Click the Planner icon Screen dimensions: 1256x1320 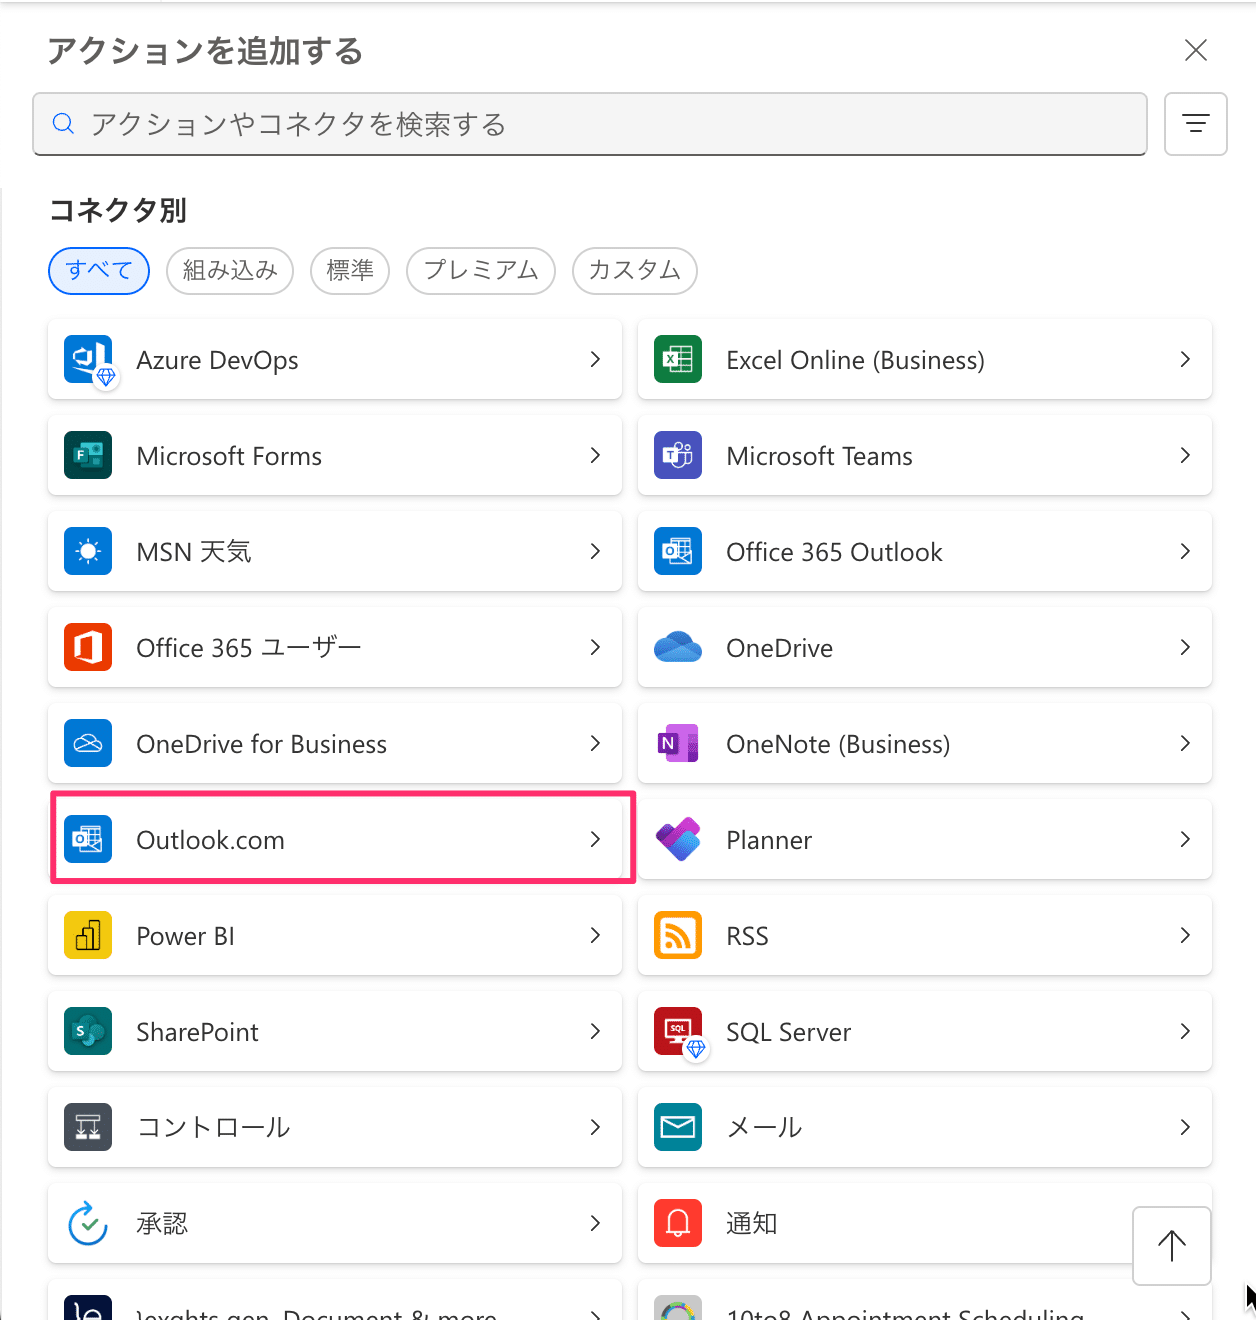click(678, 840)
